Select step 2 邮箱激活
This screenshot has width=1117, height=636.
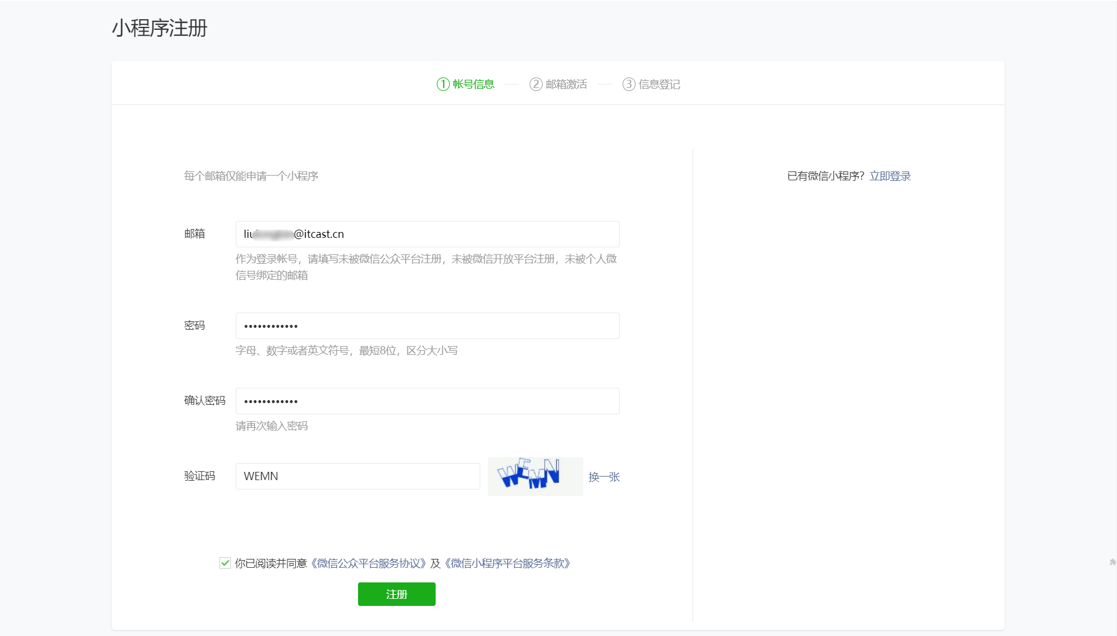click(558, 84)
